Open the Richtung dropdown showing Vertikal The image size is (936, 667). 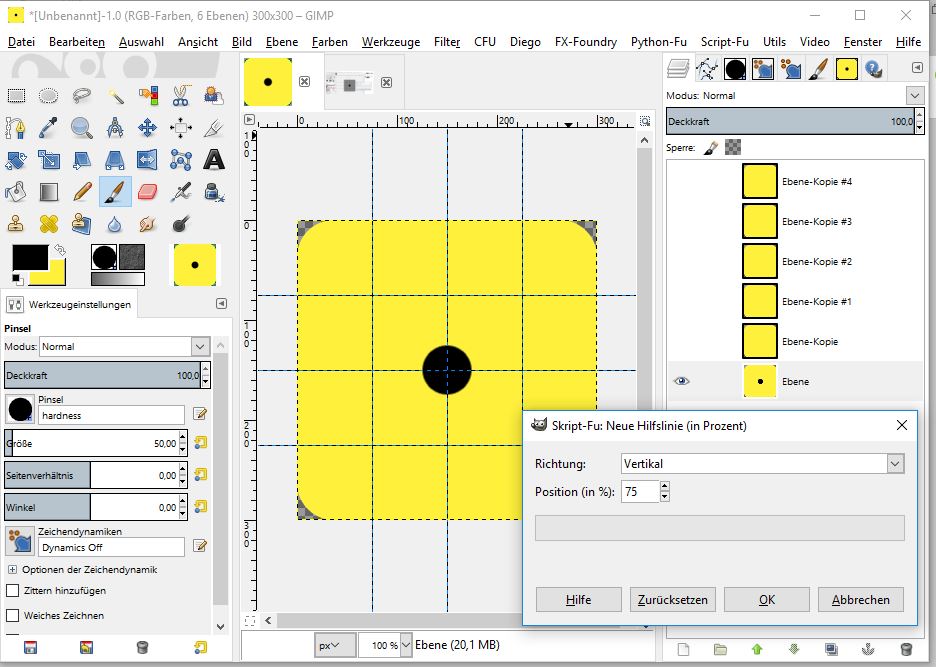click(x=895, y=464)
